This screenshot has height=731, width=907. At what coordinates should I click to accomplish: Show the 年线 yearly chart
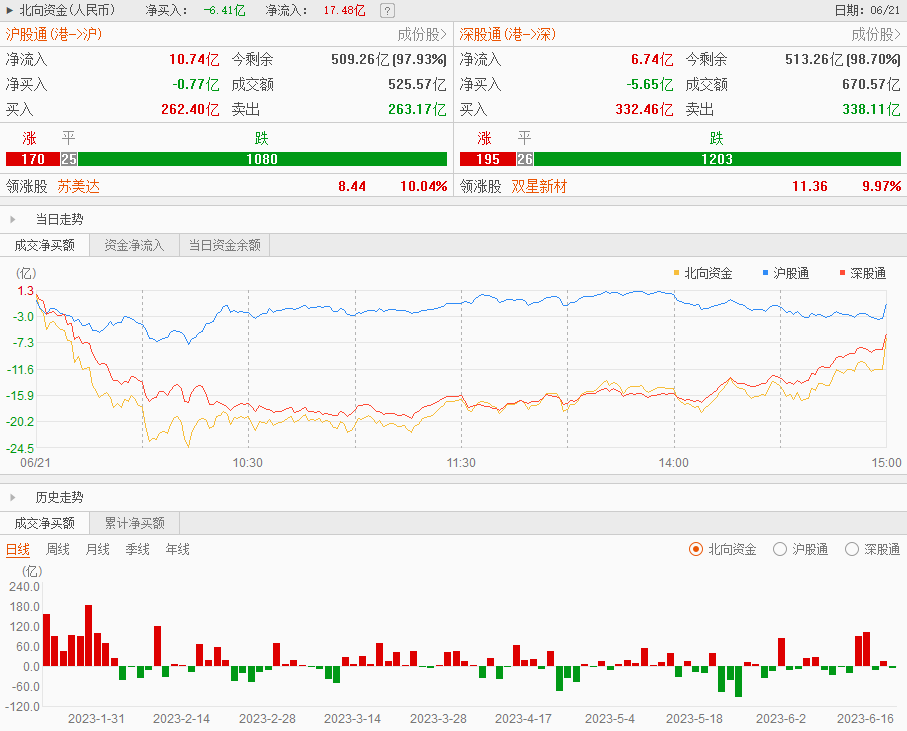(x=177, y=549)
